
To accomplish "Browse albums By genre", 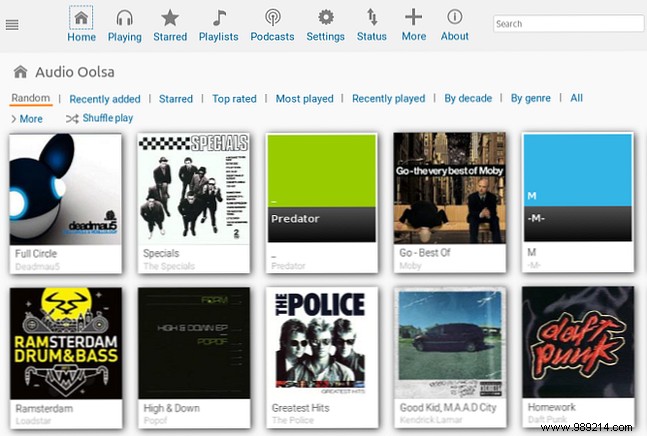I will pos(531,99).
